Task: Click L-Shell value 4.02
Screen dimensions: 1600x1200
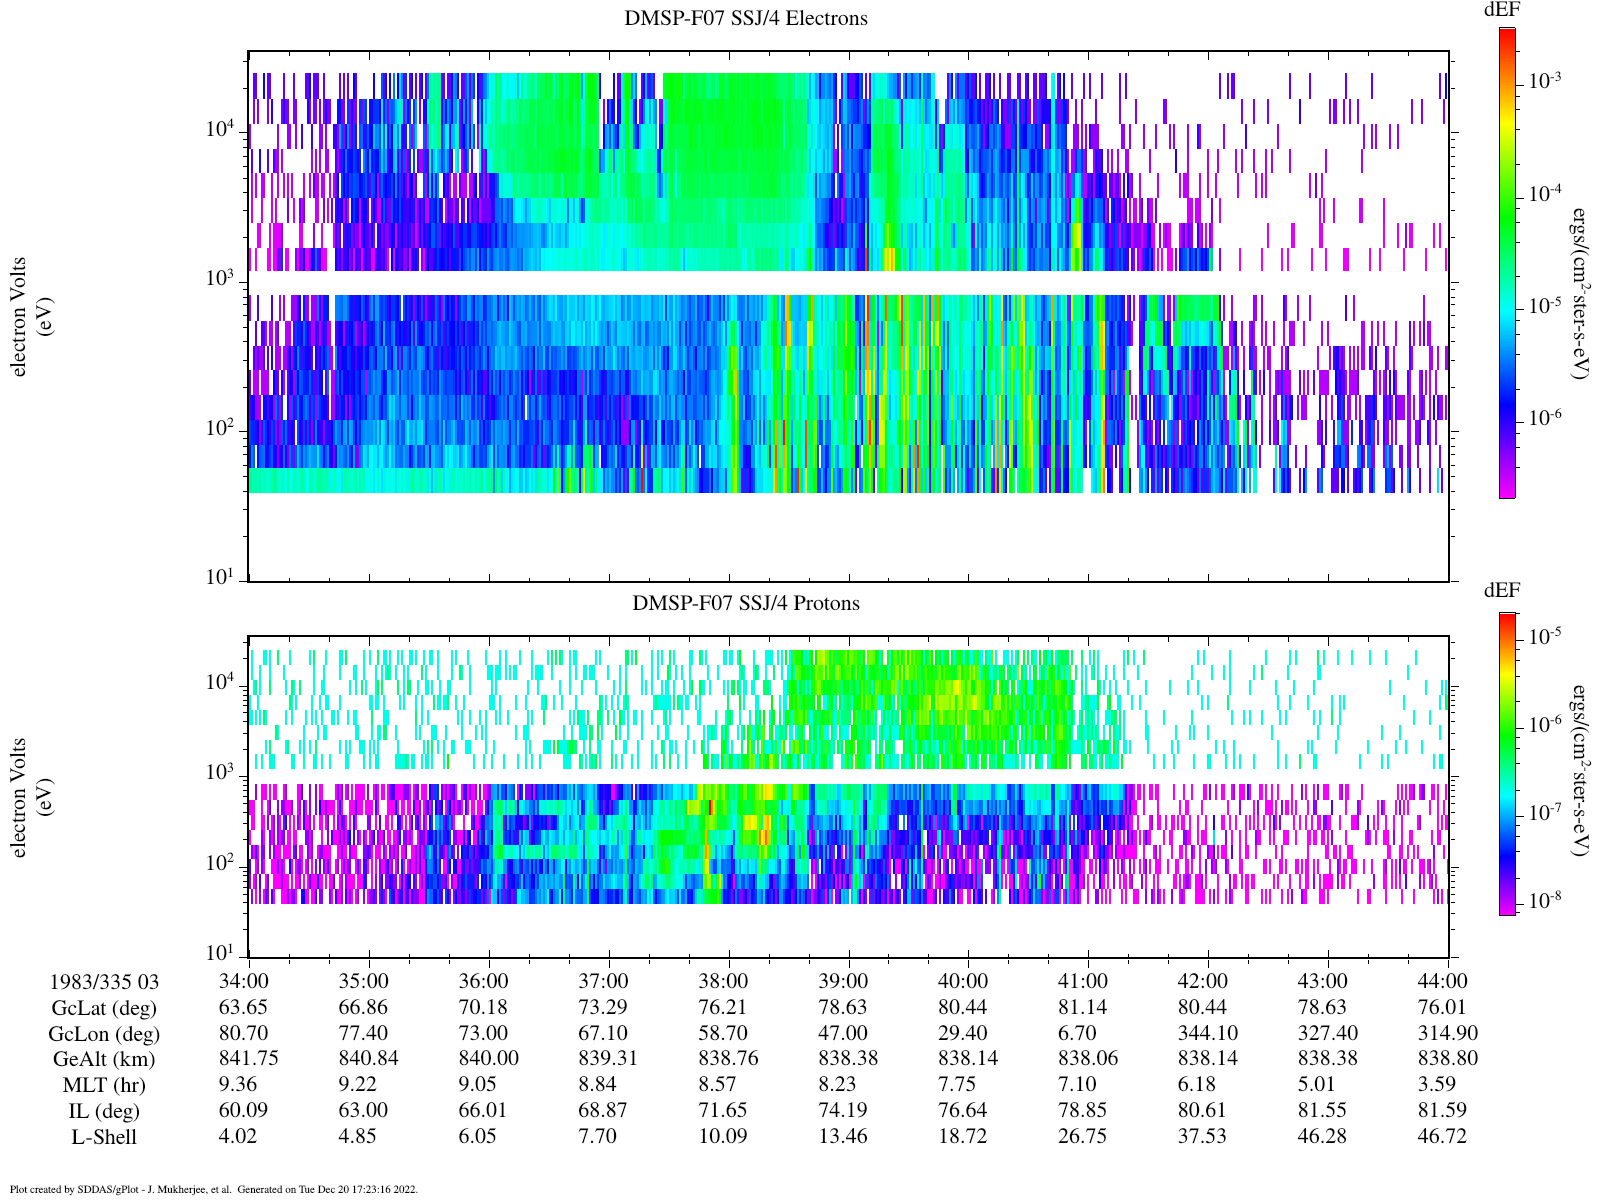Action: (x=238, y=1136)
